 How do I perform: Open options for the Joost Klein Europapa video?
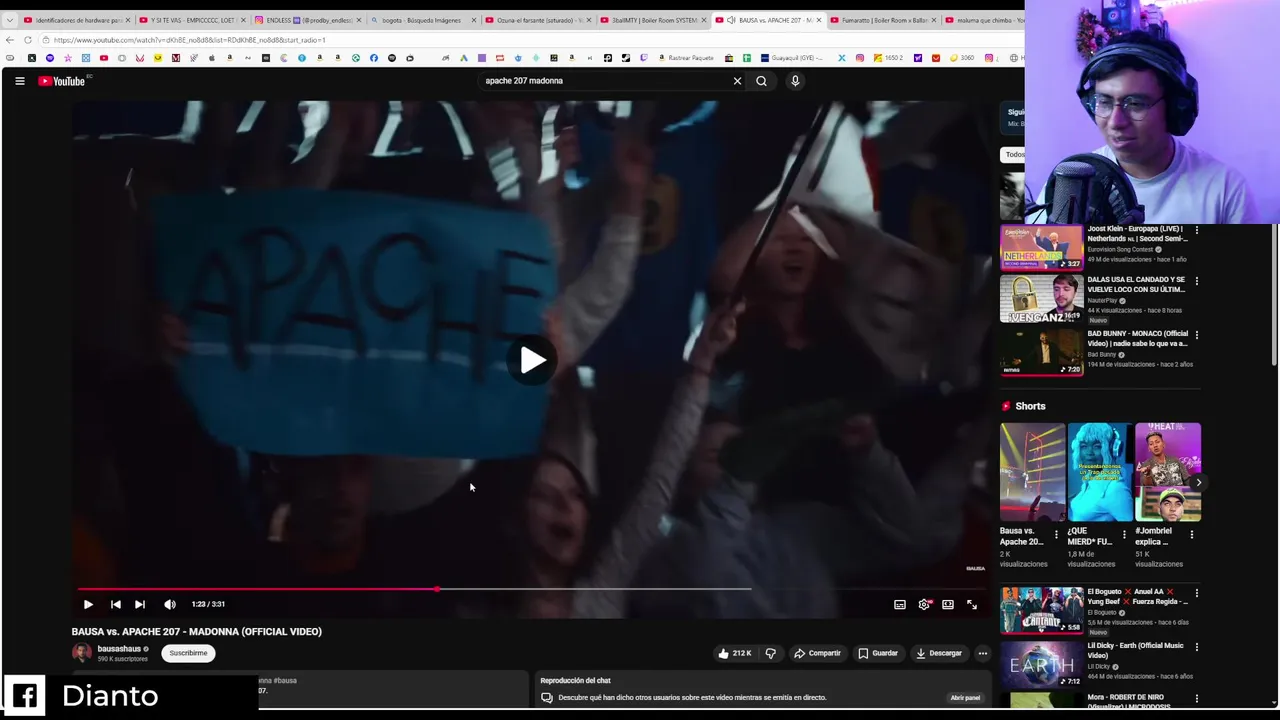(x=1196, y=230)
